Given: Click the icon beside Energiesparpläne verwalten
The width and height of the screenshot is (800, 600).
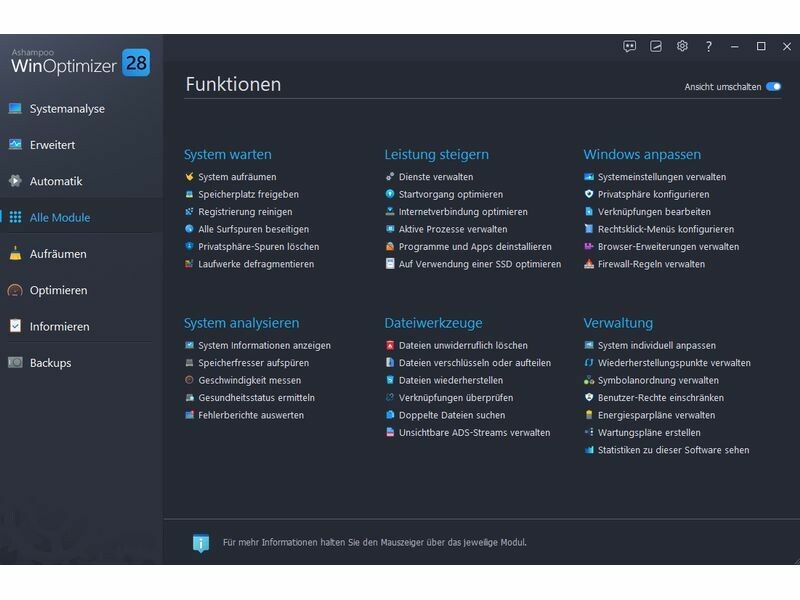Looking at the screenshot, I should (589, 415).
